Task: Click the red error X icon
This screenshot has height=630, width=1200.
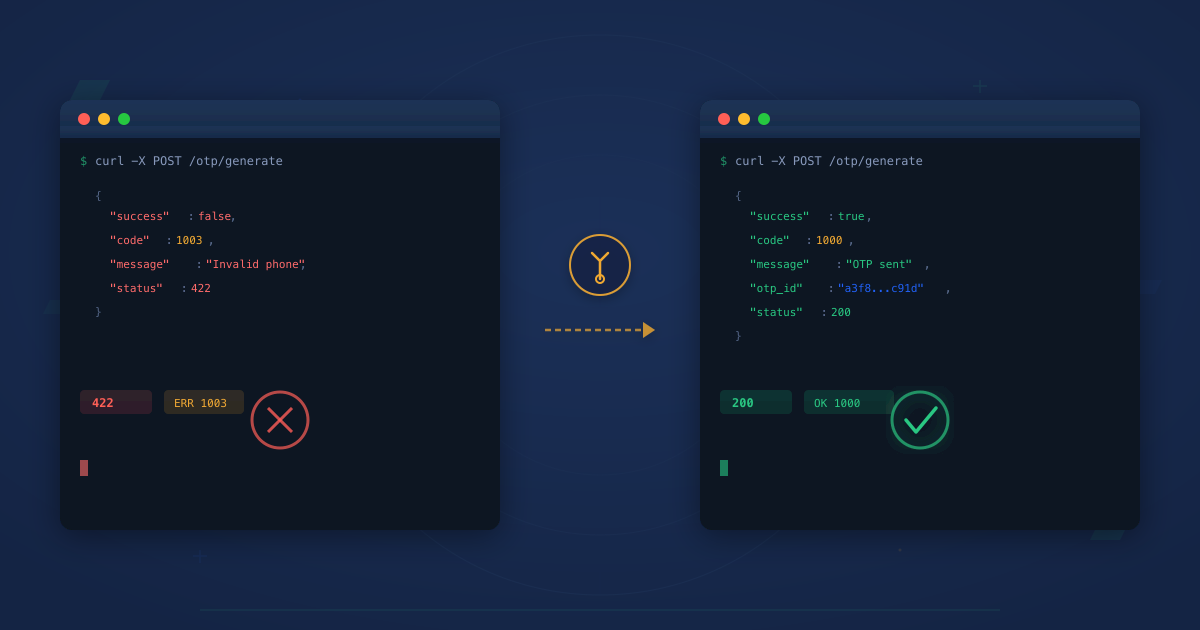Action: click(280, 420)
